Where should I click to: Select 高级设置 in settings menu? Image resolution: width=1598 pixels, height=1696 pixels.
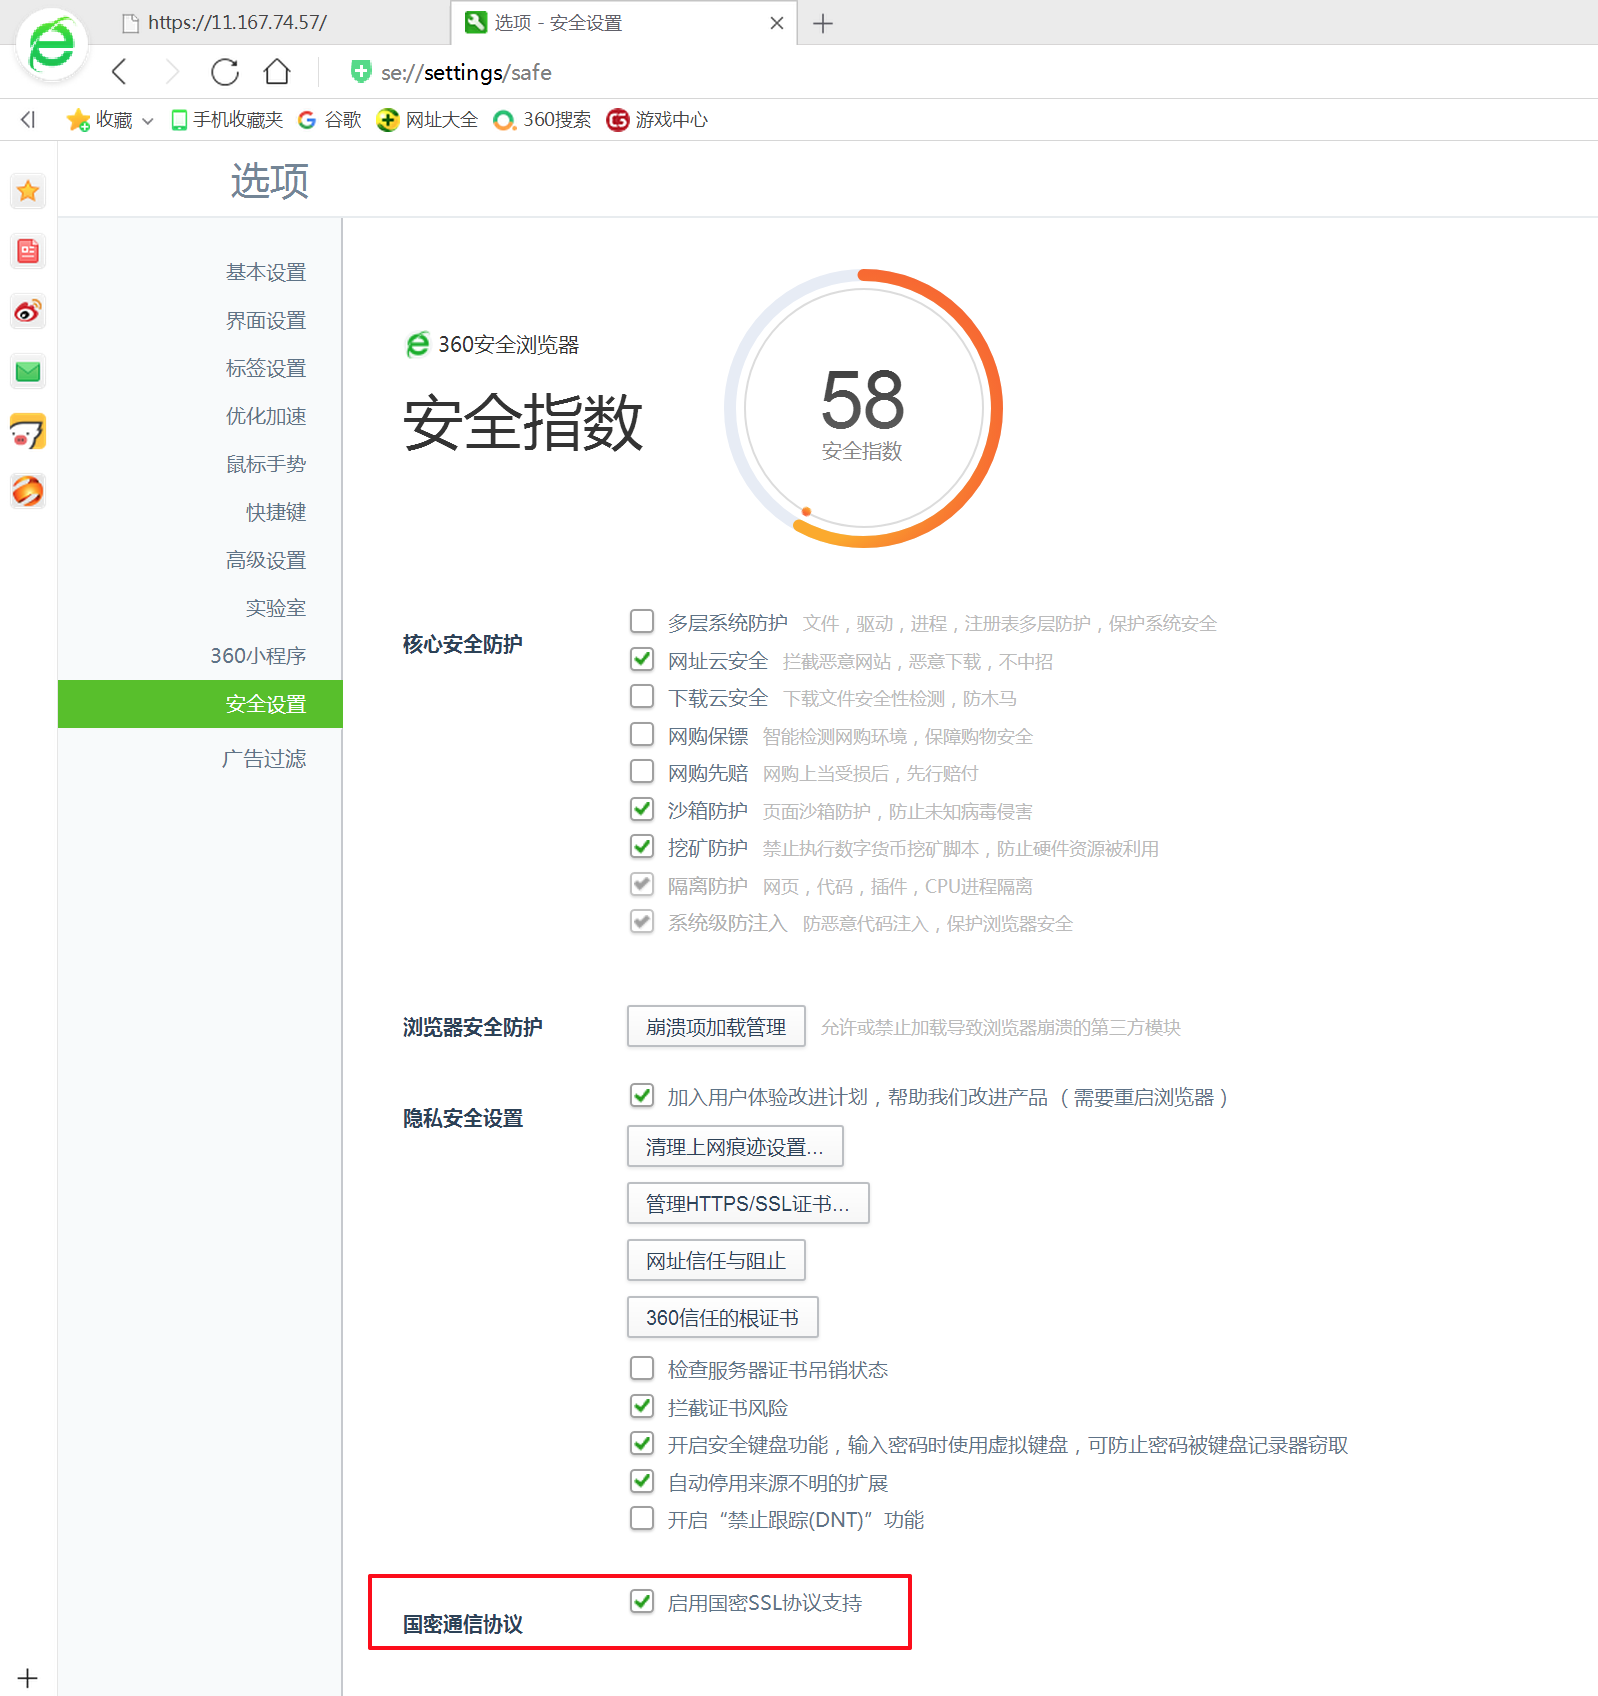[266, 560]
